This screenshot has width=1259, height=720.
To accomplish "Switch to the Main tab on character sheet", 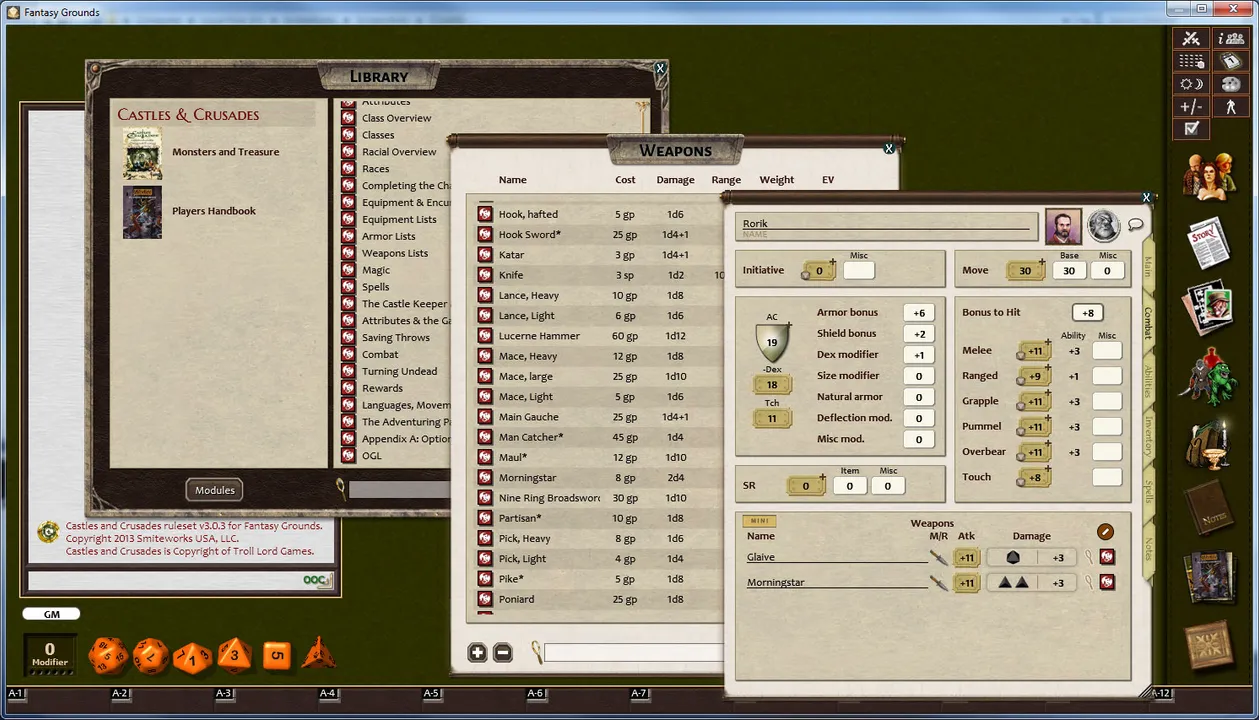I will pos(1148,267).
